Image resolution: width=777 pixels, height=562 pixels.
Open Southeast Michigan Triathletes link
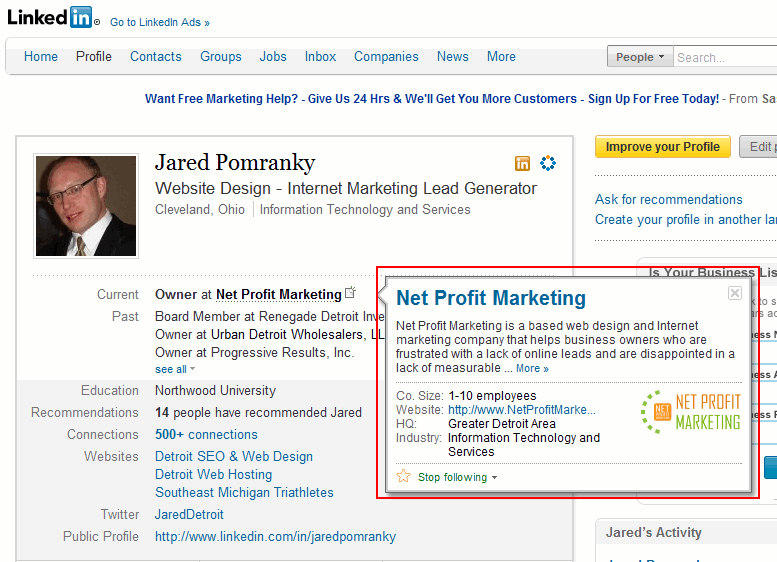point(244,493)
